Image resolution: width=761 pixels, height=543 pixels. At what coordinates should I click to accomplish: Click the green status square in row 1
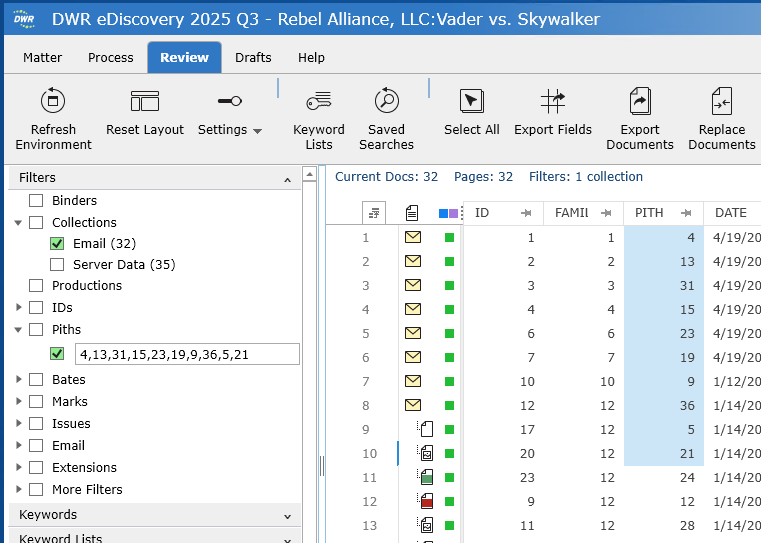coord(449,238)
